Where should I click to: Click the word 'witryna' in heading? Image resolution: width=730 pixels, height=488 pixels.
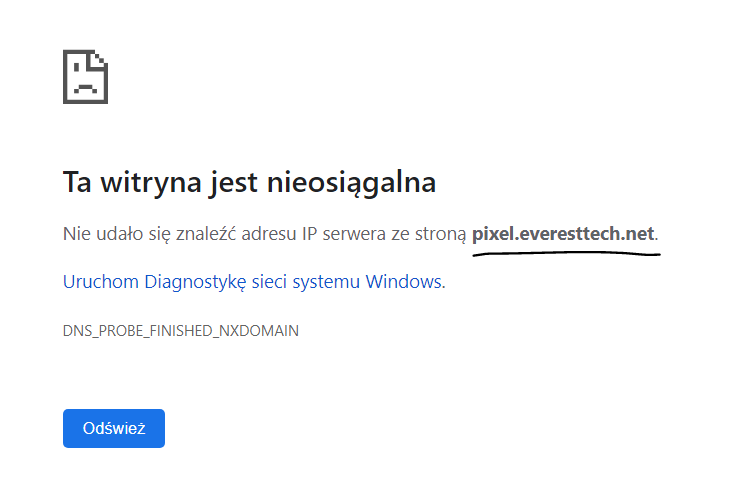(151, 182)
